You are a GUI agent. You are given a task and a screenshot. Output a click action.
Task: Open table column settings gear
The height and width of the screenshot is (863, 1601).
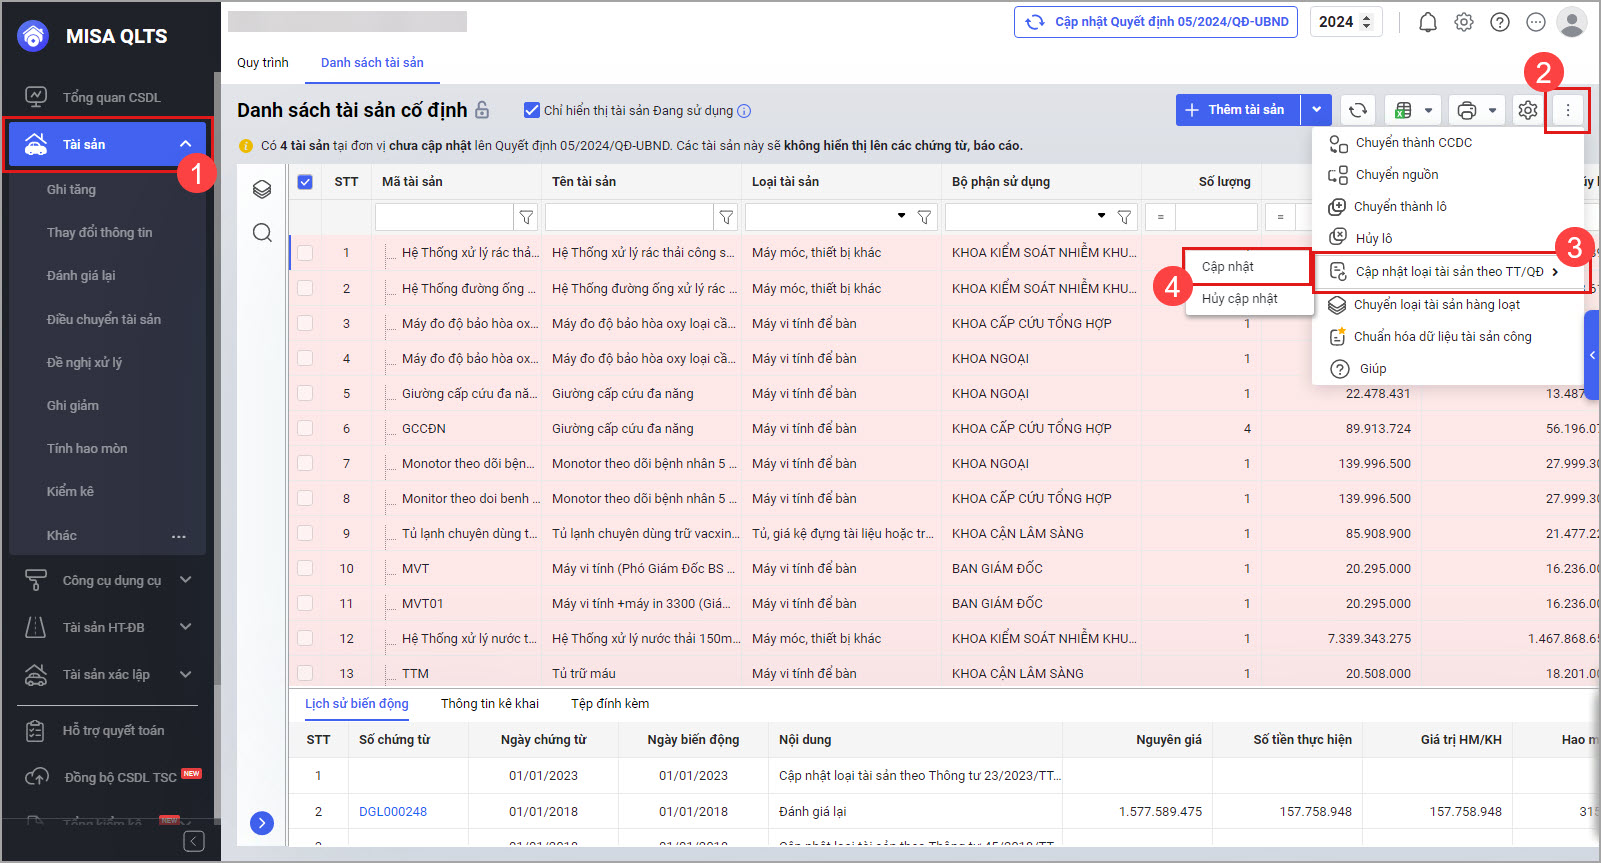coord(1527,110)
